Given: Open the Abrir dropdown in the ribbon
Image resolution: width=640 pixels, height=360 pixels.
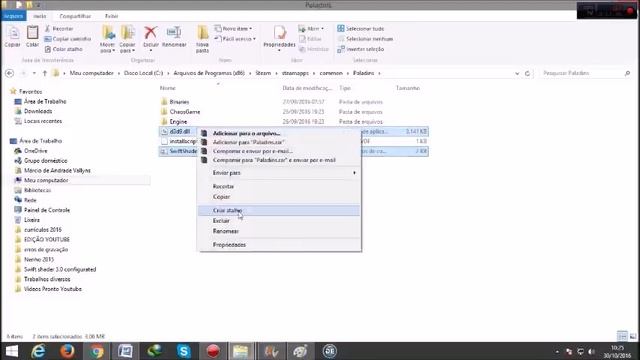Looking at the screenshot, I should coord(311,29).
